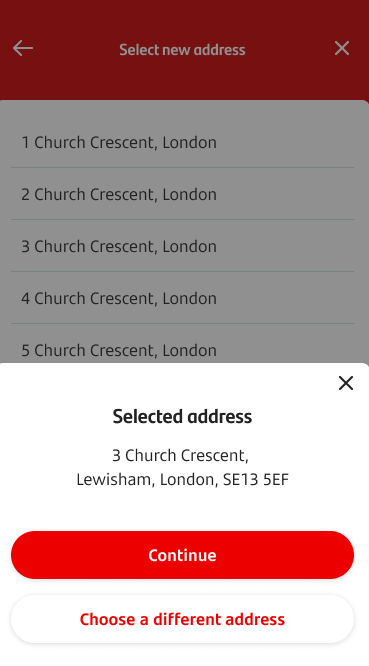The width and height of the screenshot is (369, 666).
Task: Dismiss the Selected address bottom sheet
Action: (x=346, y=383)
